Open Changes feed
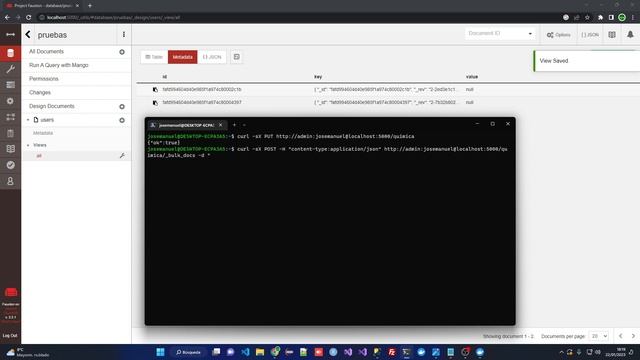Screen dimensions: 640x360 coord(40,93)
